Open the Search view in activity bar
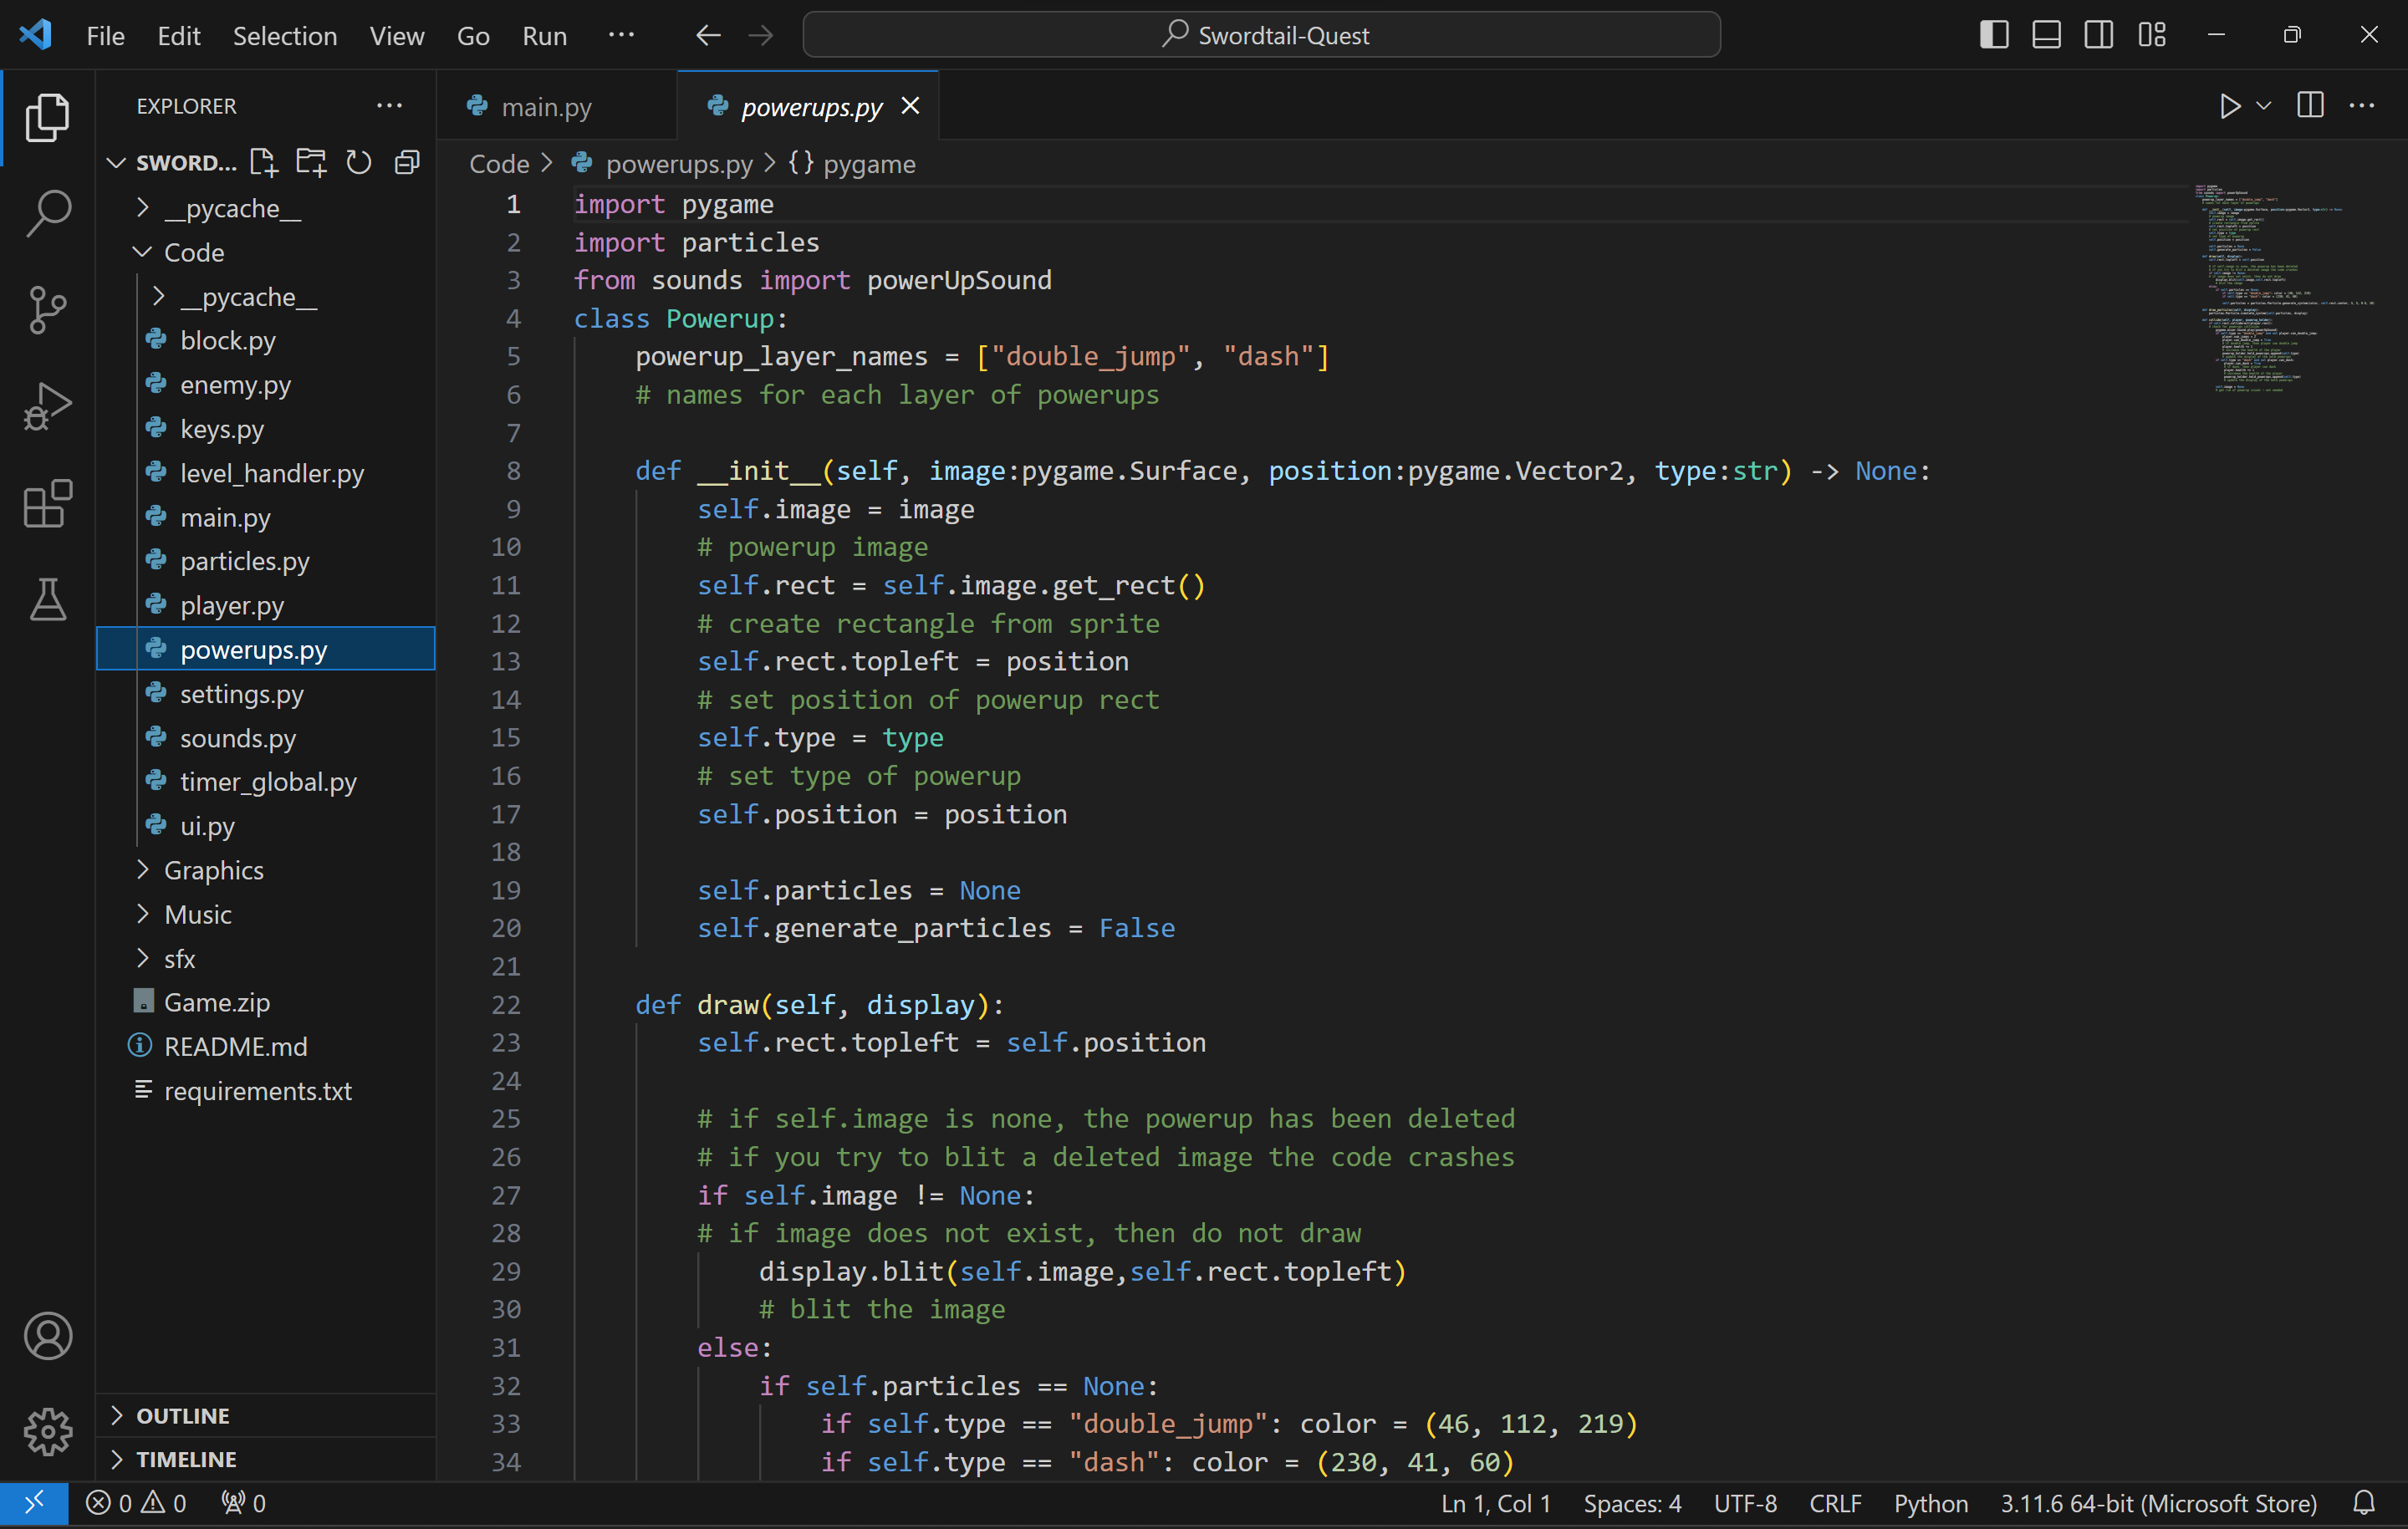This screenshot has height=1529, width=2408. coord(47,213)
